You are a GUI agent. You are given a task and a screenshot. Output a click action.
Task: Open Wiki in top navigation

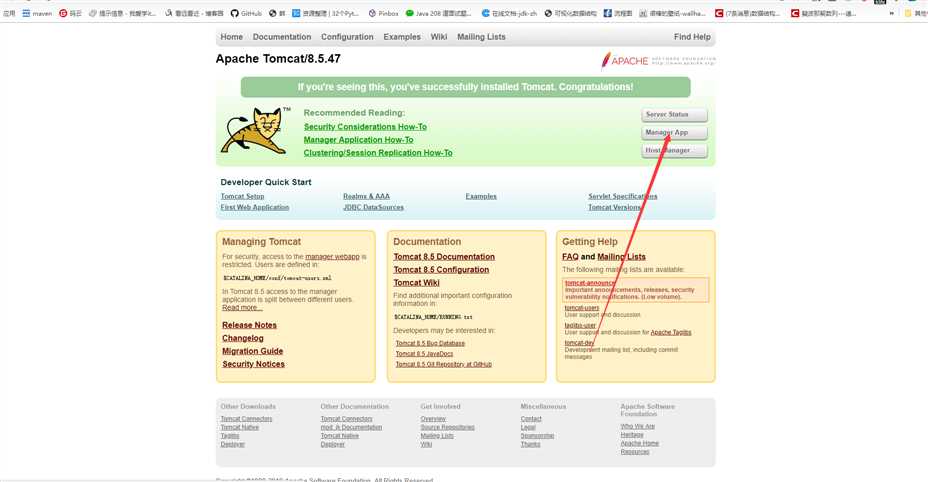439,37
